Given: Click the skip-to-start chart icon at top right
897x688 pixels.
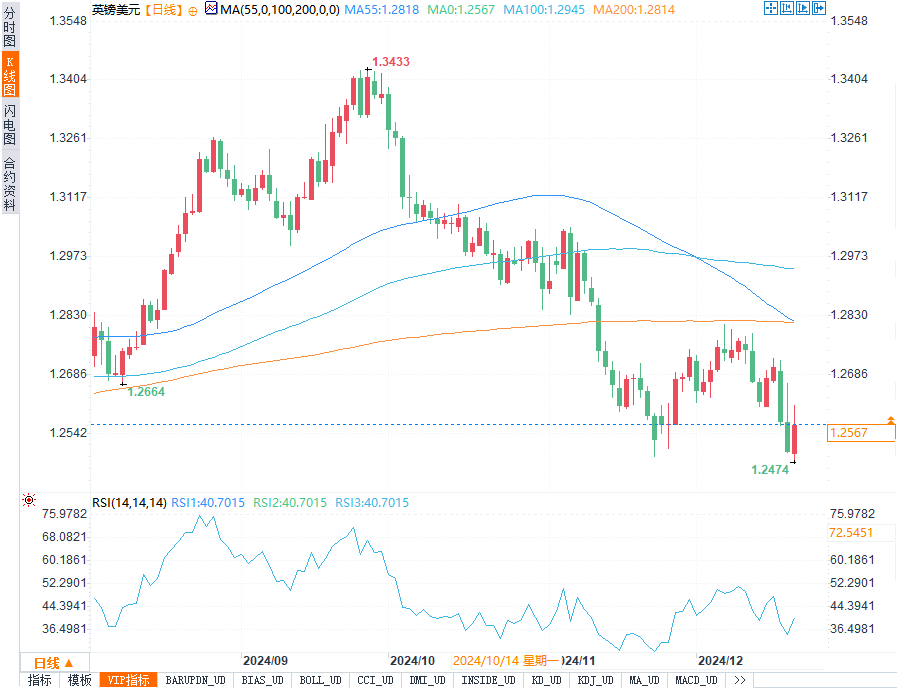Looking at the screenshot, I should click(787, 8).
